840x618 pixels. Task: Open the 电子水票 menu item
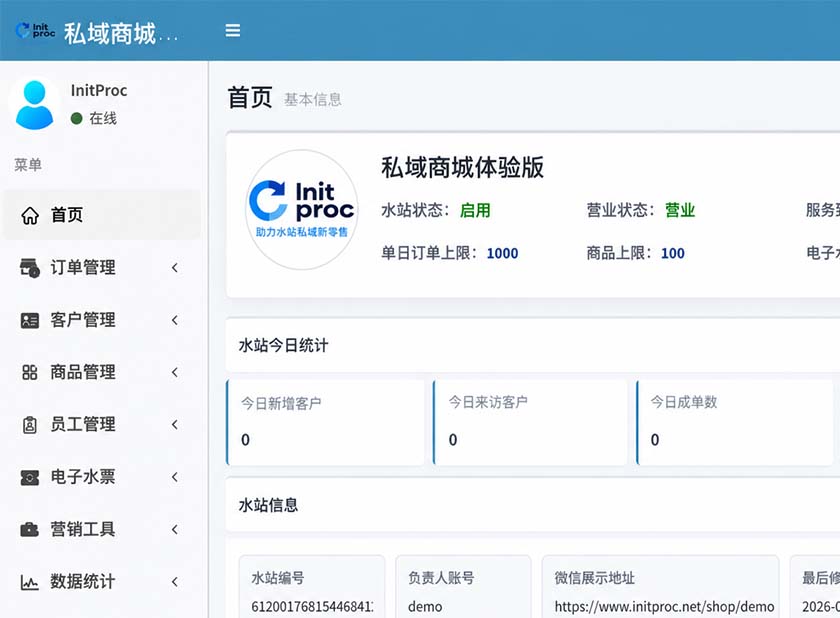(x=102, y=477)
